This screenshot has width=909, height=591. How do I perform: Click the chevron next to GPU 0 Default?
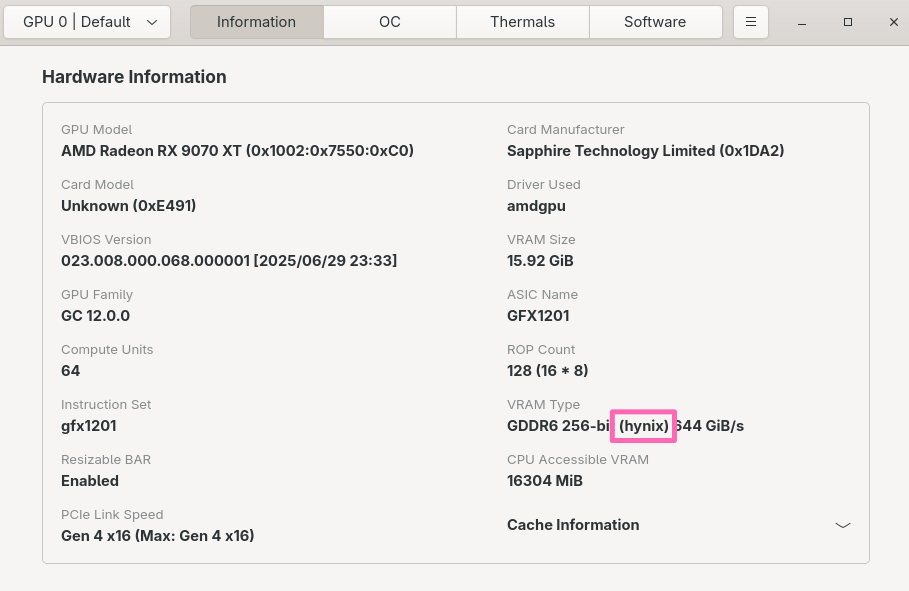click(152, 21)
